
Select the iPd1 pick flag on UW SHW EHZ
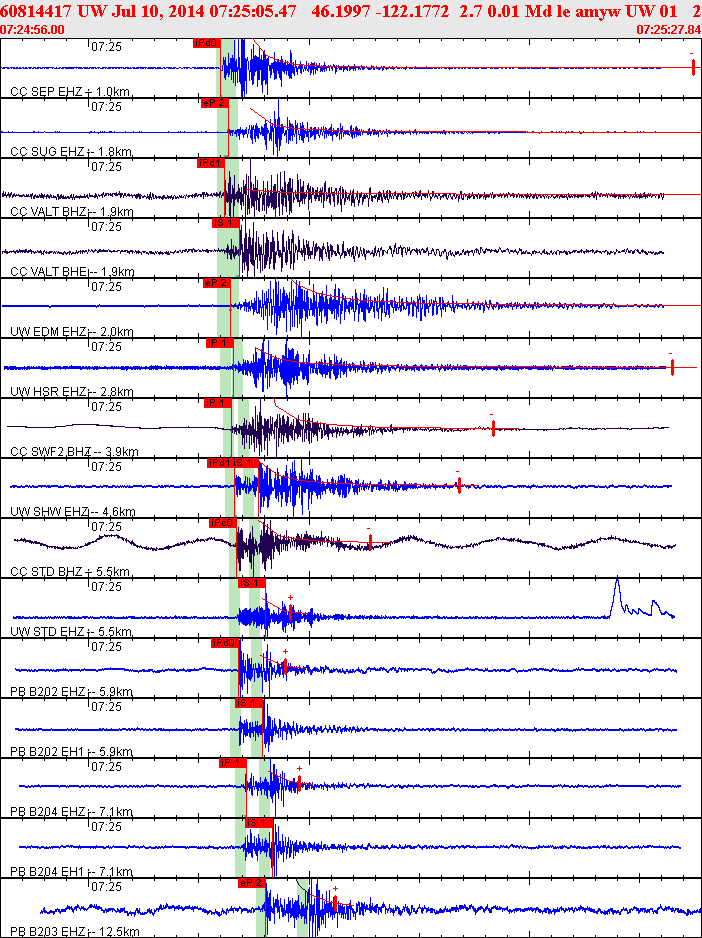(220, 462)
